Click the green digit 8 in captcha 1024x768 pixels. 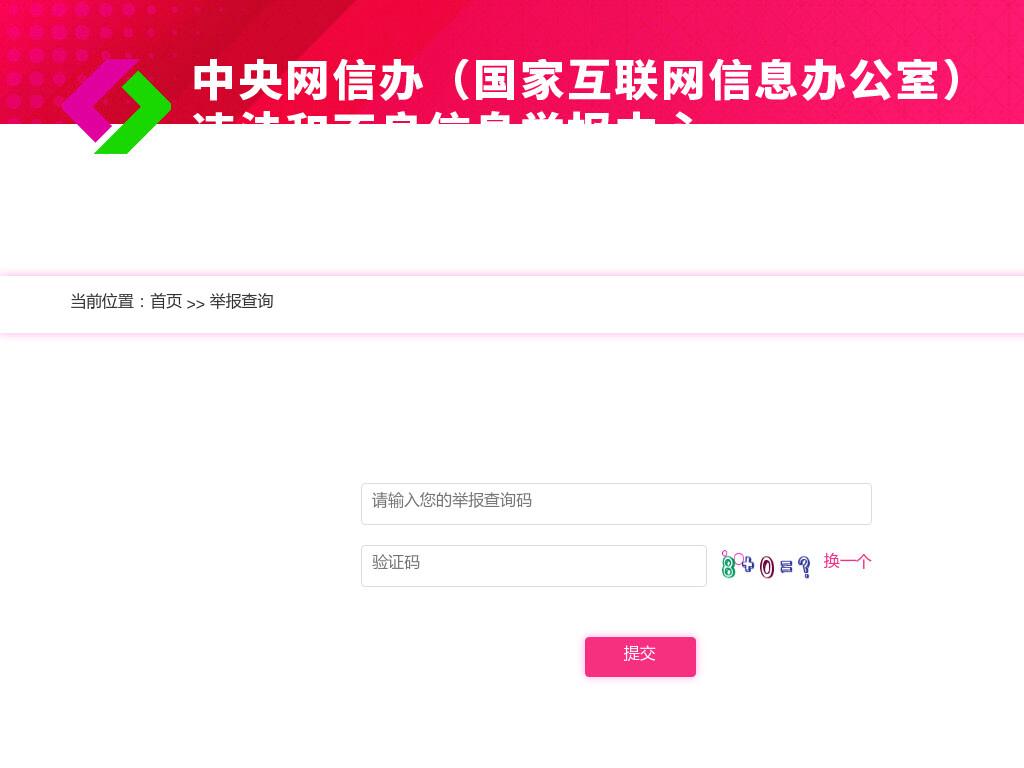(x=728, y=566)
